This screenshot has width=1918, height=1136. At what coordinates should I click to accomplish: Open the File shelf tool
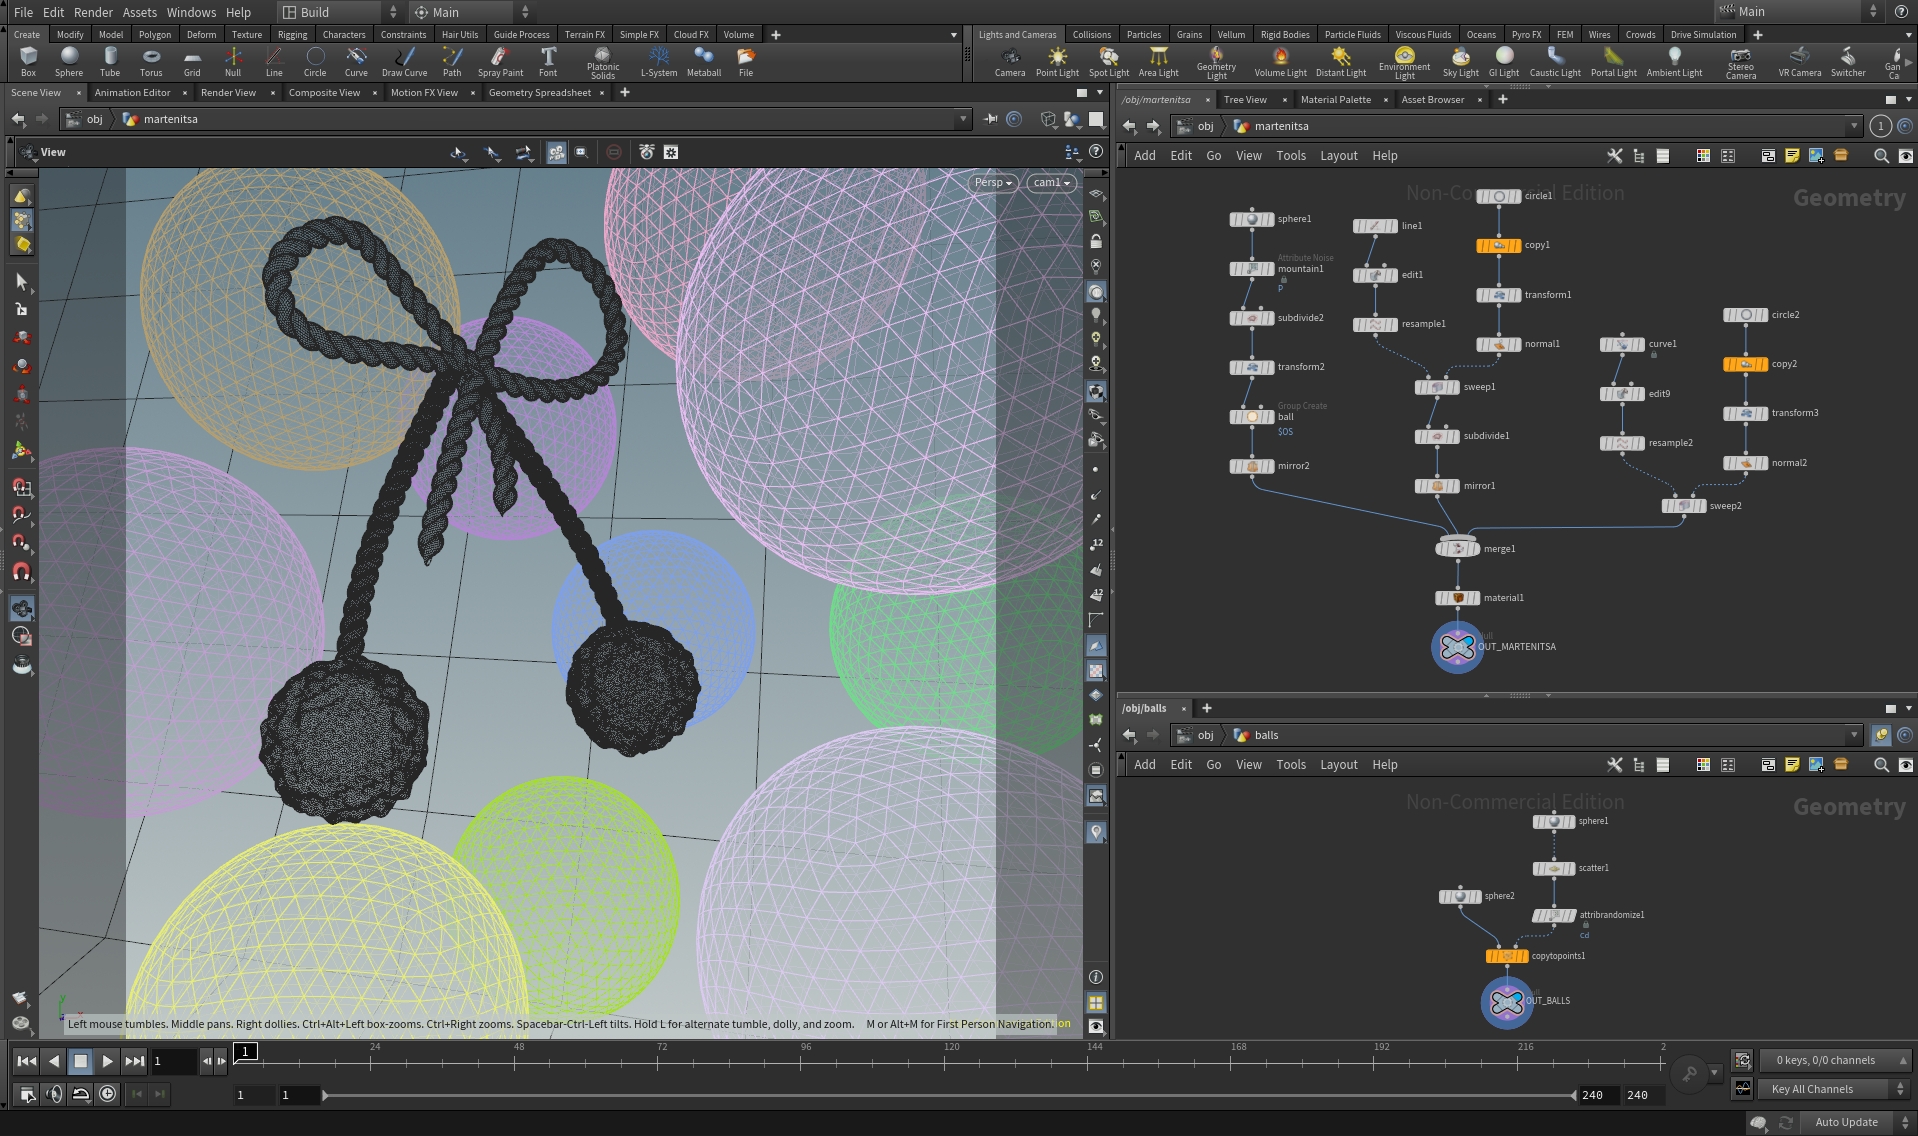(x=746, y=62)
